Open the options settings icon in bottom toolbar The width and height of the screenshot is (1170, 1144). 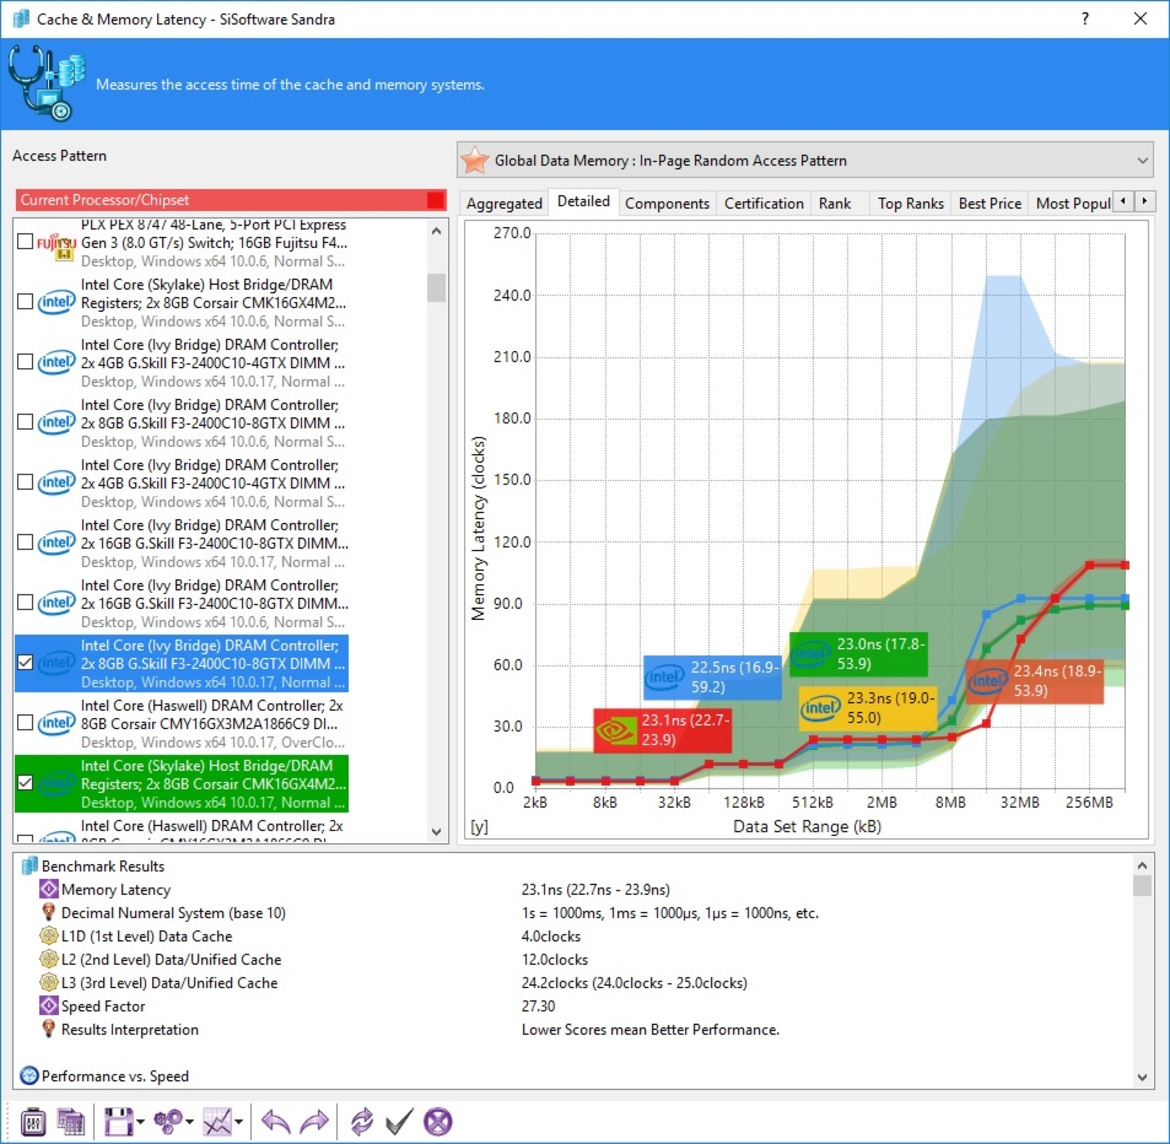(33, 1122)
